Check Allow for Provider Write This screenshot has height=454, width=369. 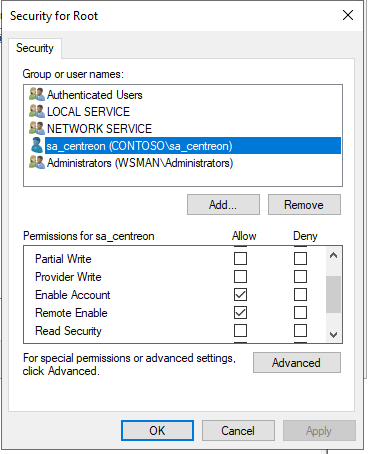click(240, 276)
